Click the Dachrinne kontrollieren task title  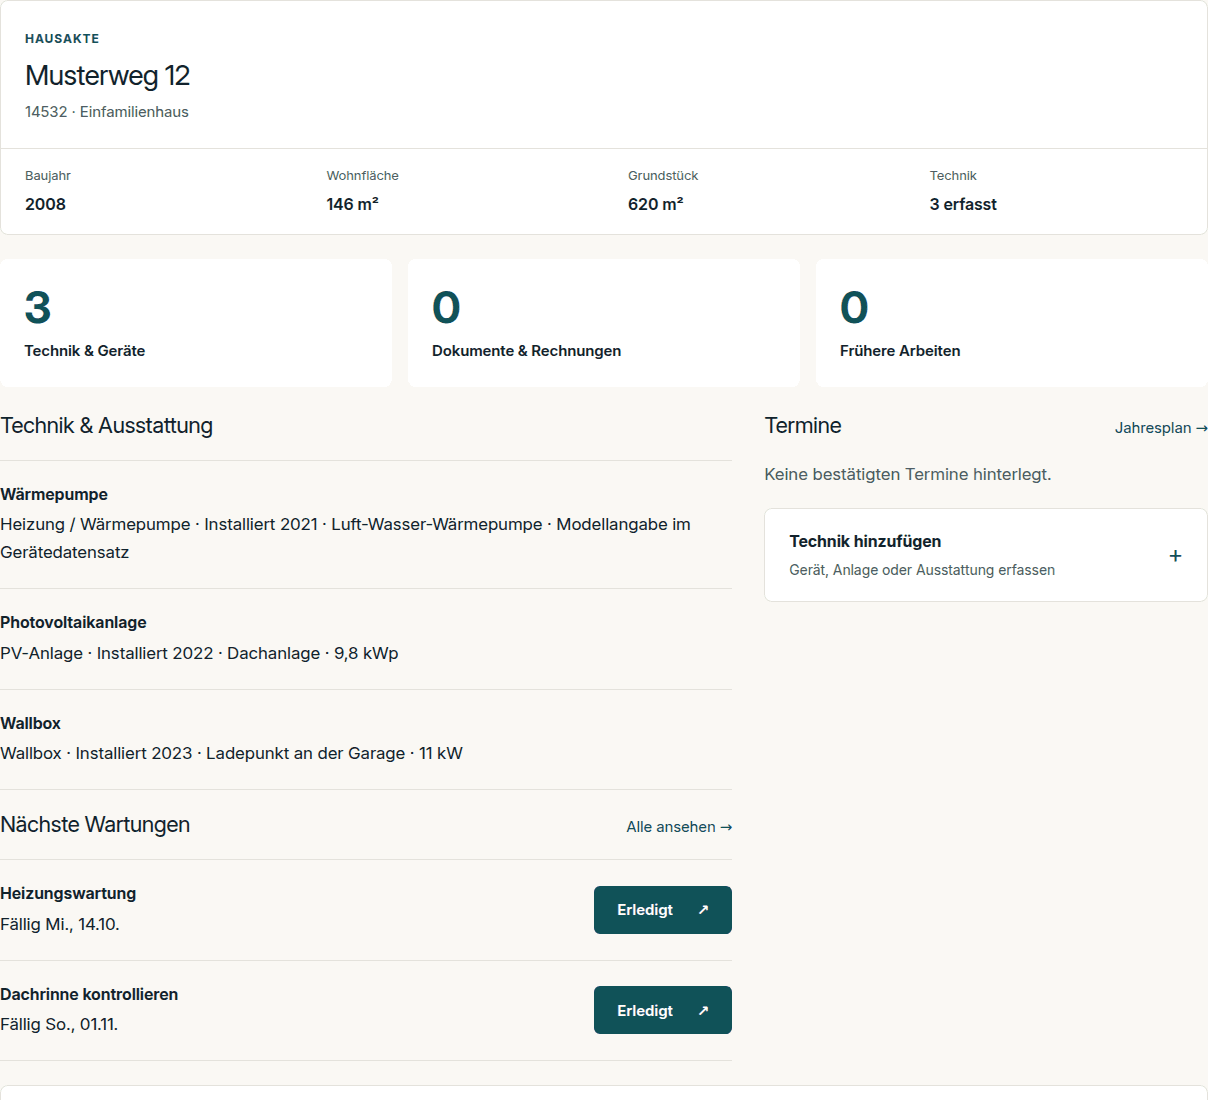point(89,994)
